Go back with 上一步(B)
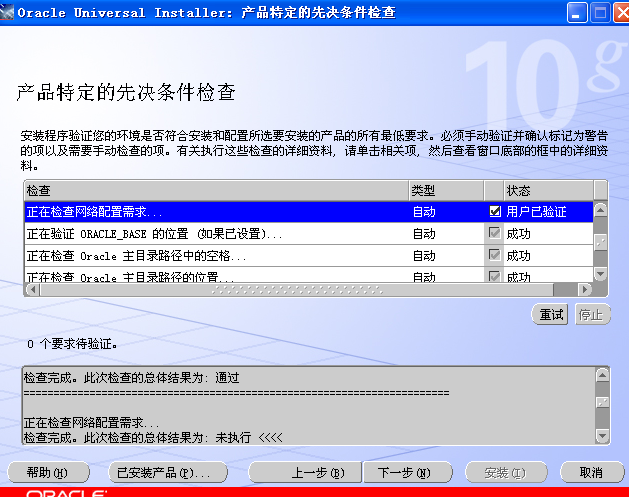This screenshot has height=497, width=629. (305, 473)
